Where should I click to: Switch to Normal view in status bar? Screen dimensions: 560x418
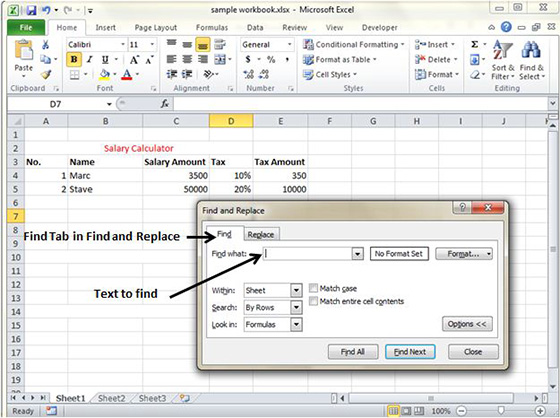point(393,411)
